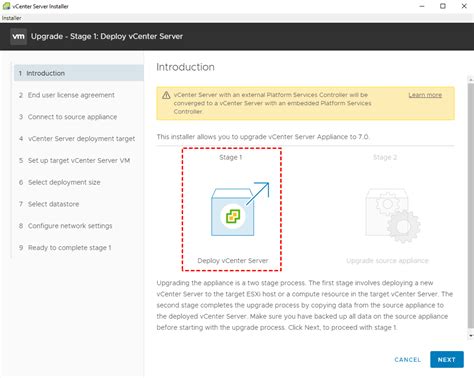Viewport: 474px width, 378px height.
Task: Click the scrollbar up arrow
Action: pyautogui.click(x=471, y=79)
